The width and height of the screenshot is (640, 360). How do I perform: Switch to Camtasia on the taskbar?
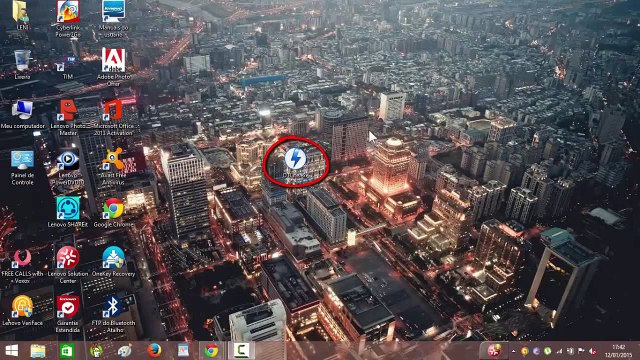click(241, 351)
